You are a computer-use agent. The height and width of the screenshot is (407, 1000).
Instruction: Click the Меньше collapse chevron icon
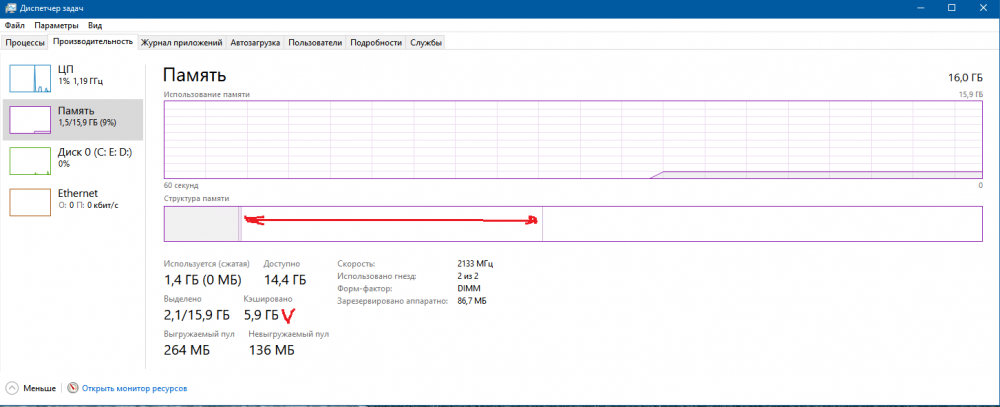(12, 388)
